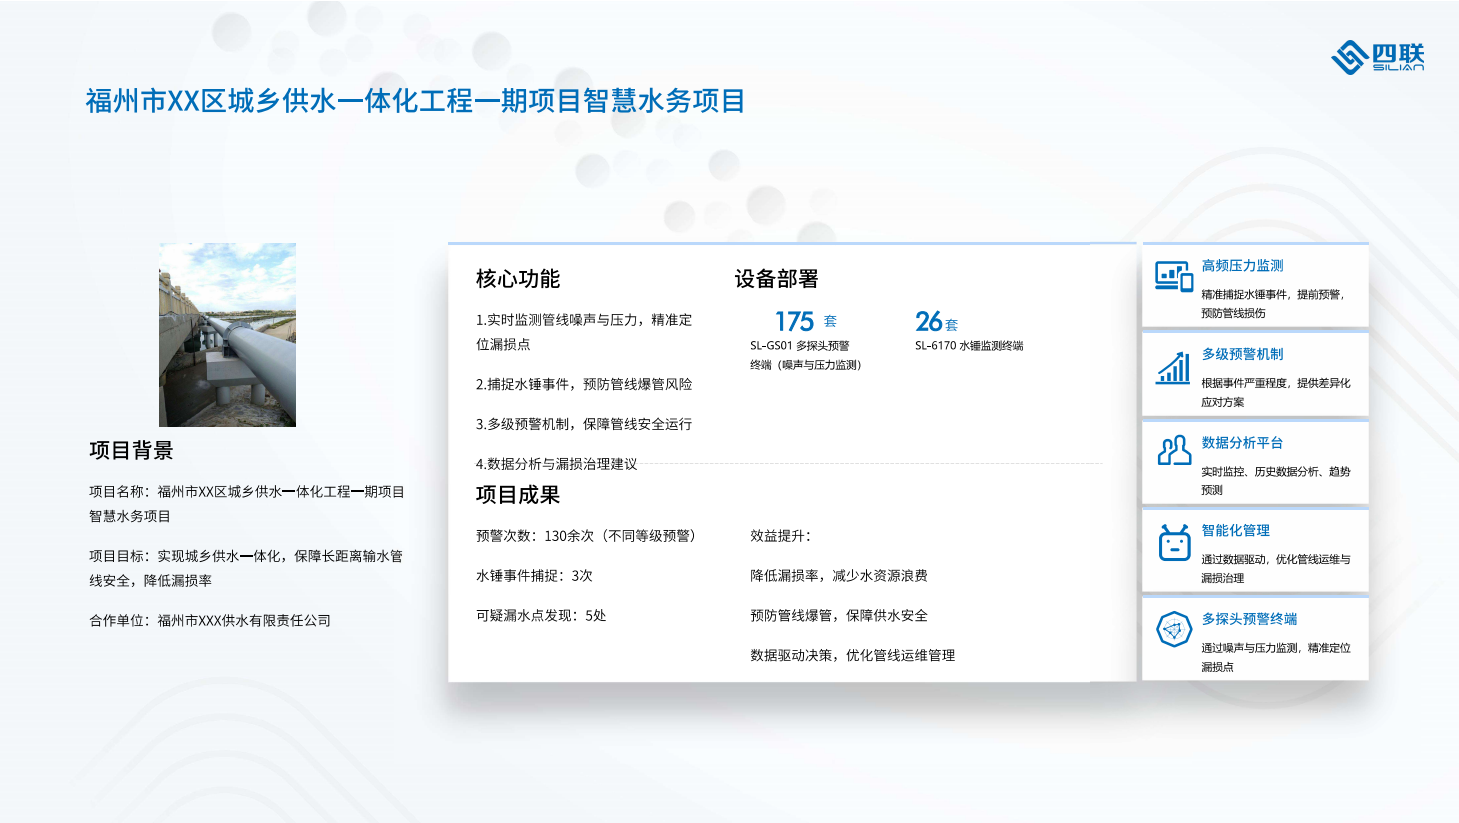Viewport: 1459px width, 823px height.
Task: Click 水锤事件捕捉：3次 text
Action: point(534,576)
